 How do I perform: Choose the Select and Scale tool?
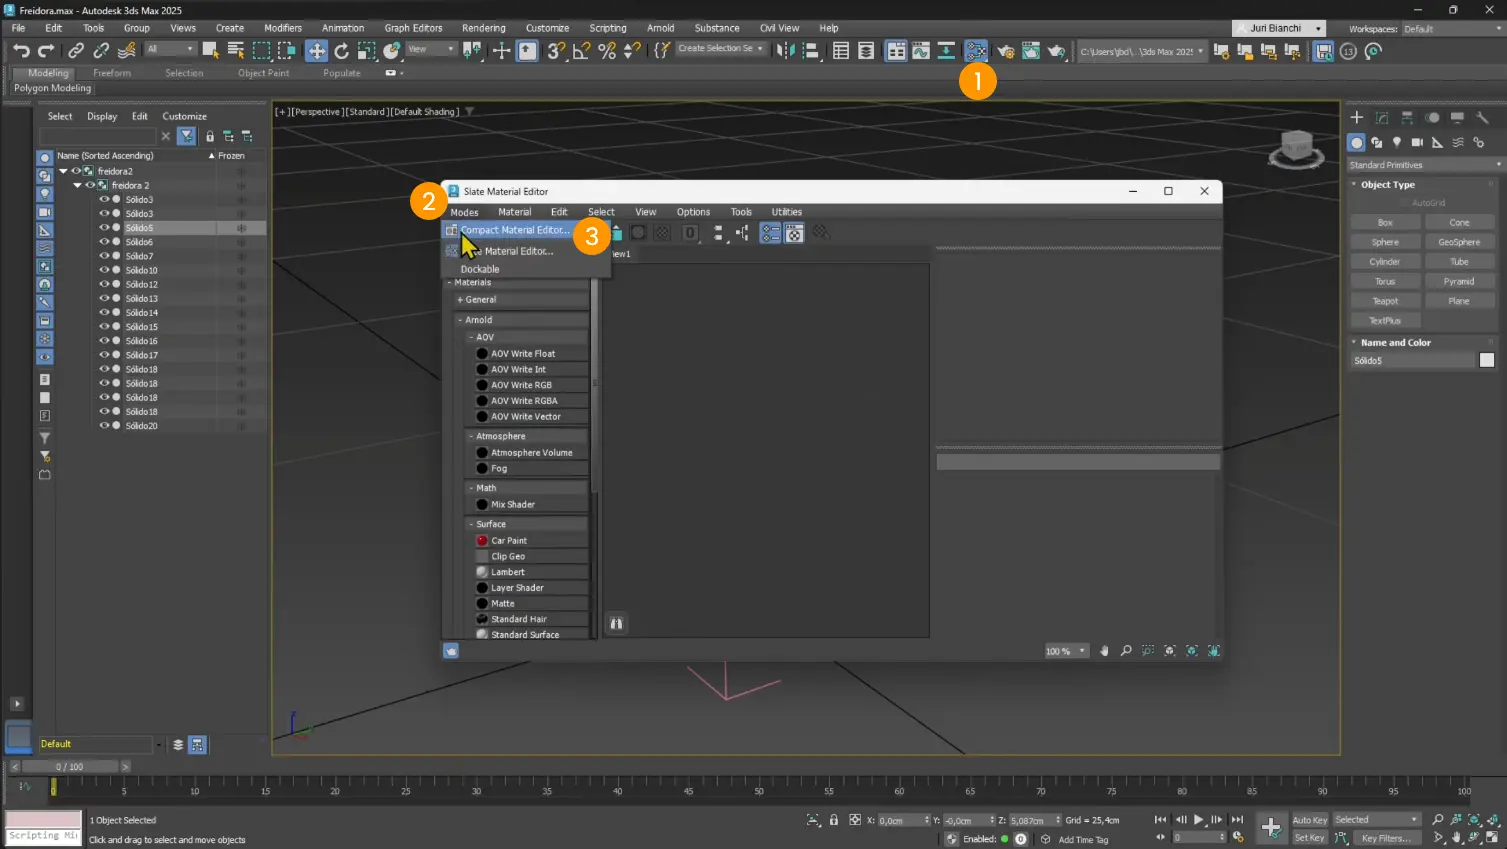[x=366, y=51]
